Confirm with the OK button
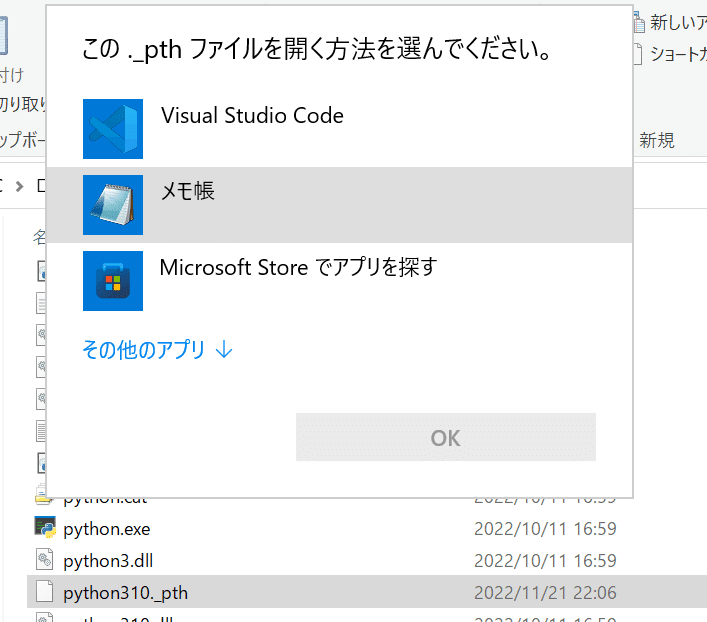The width and height of the screenshot is (707, 622). pos(445,437)
